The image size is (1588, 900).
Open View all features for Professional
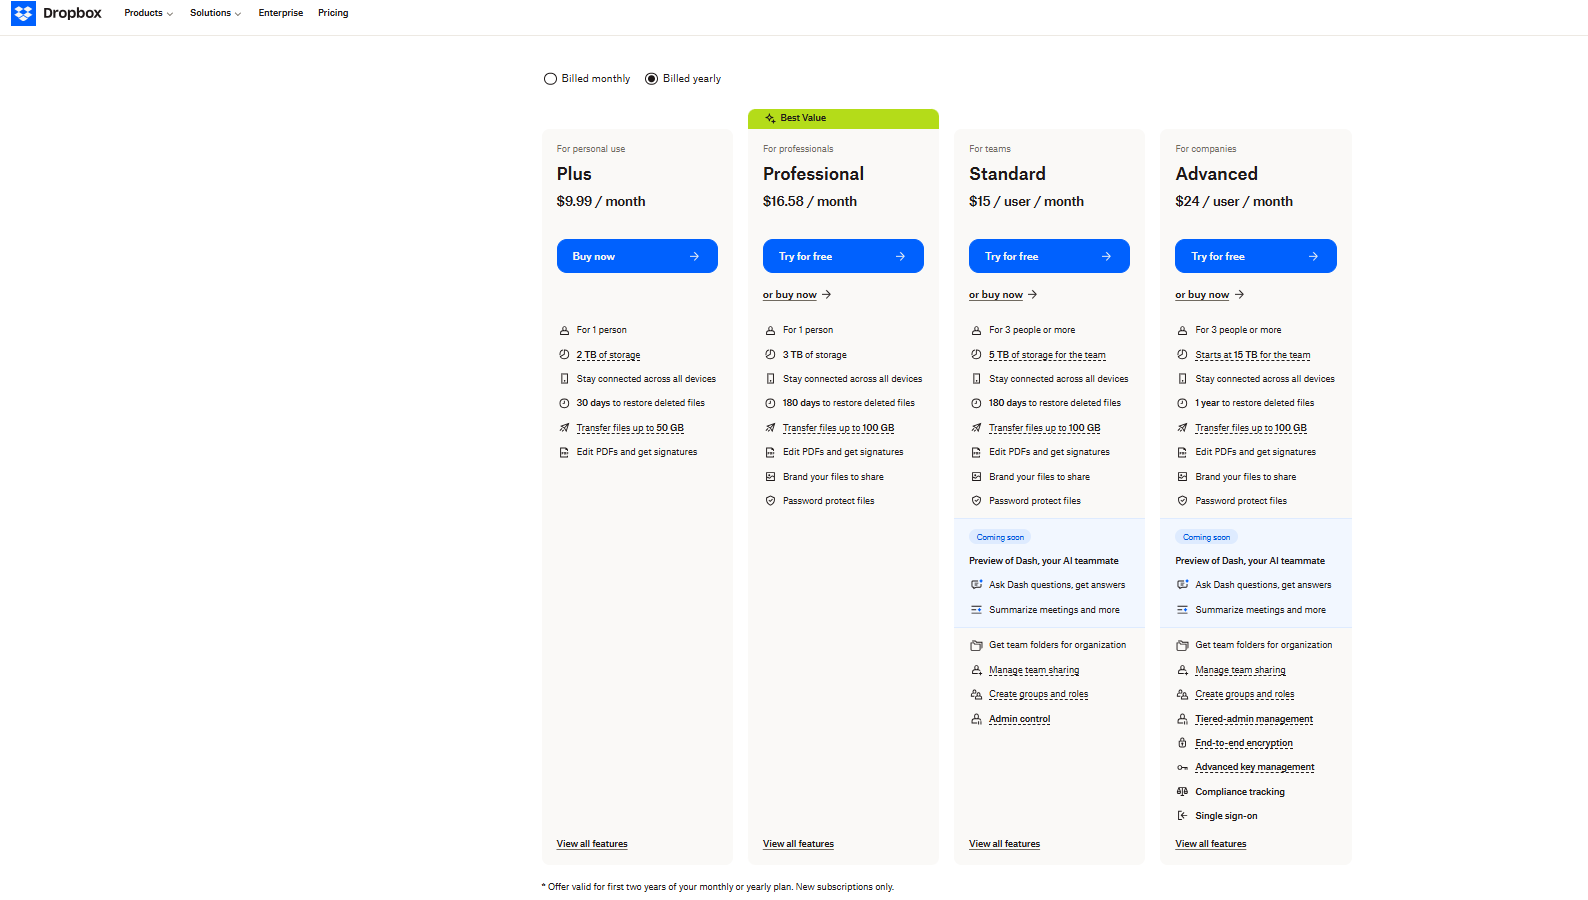[x=798, y=844]
